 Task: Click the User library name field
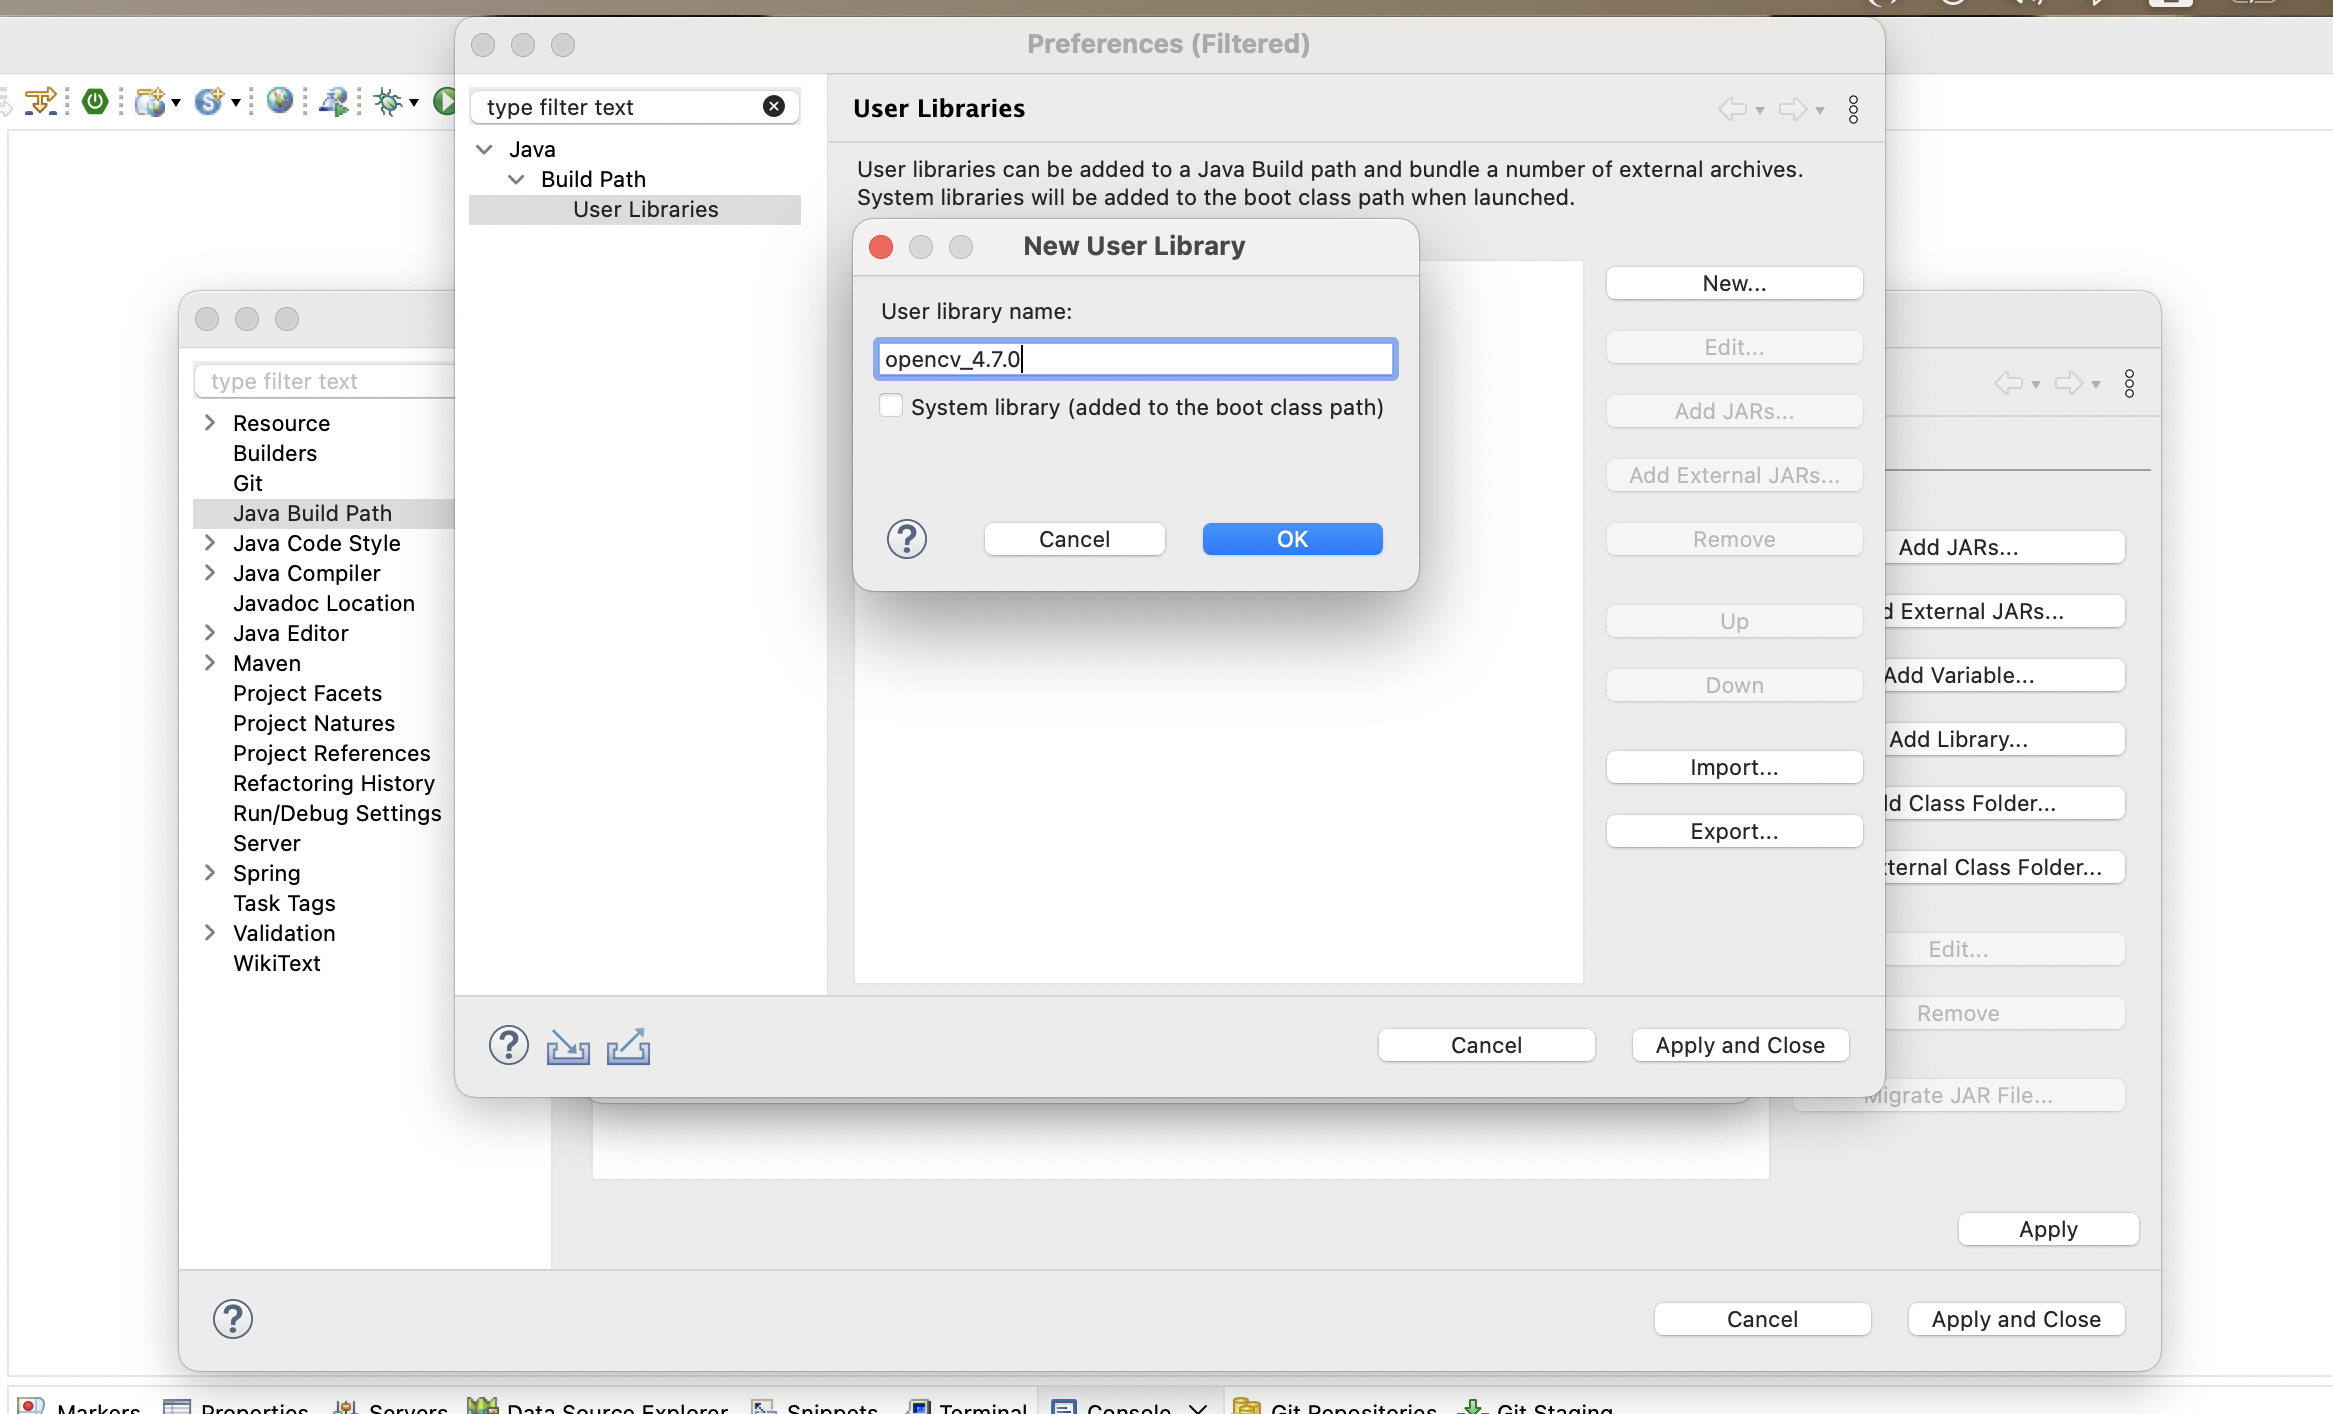[1135, 359]
